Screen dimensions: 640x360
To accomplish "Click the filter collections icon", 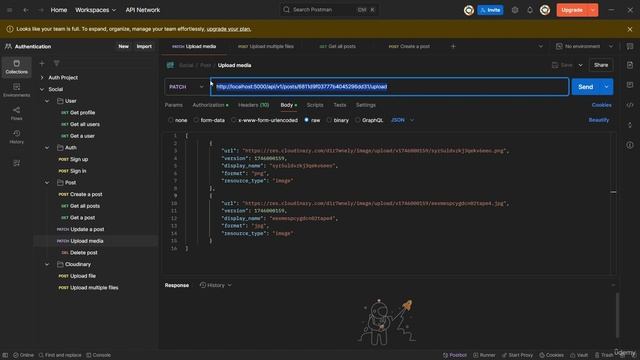I will [x=56, y=63].
